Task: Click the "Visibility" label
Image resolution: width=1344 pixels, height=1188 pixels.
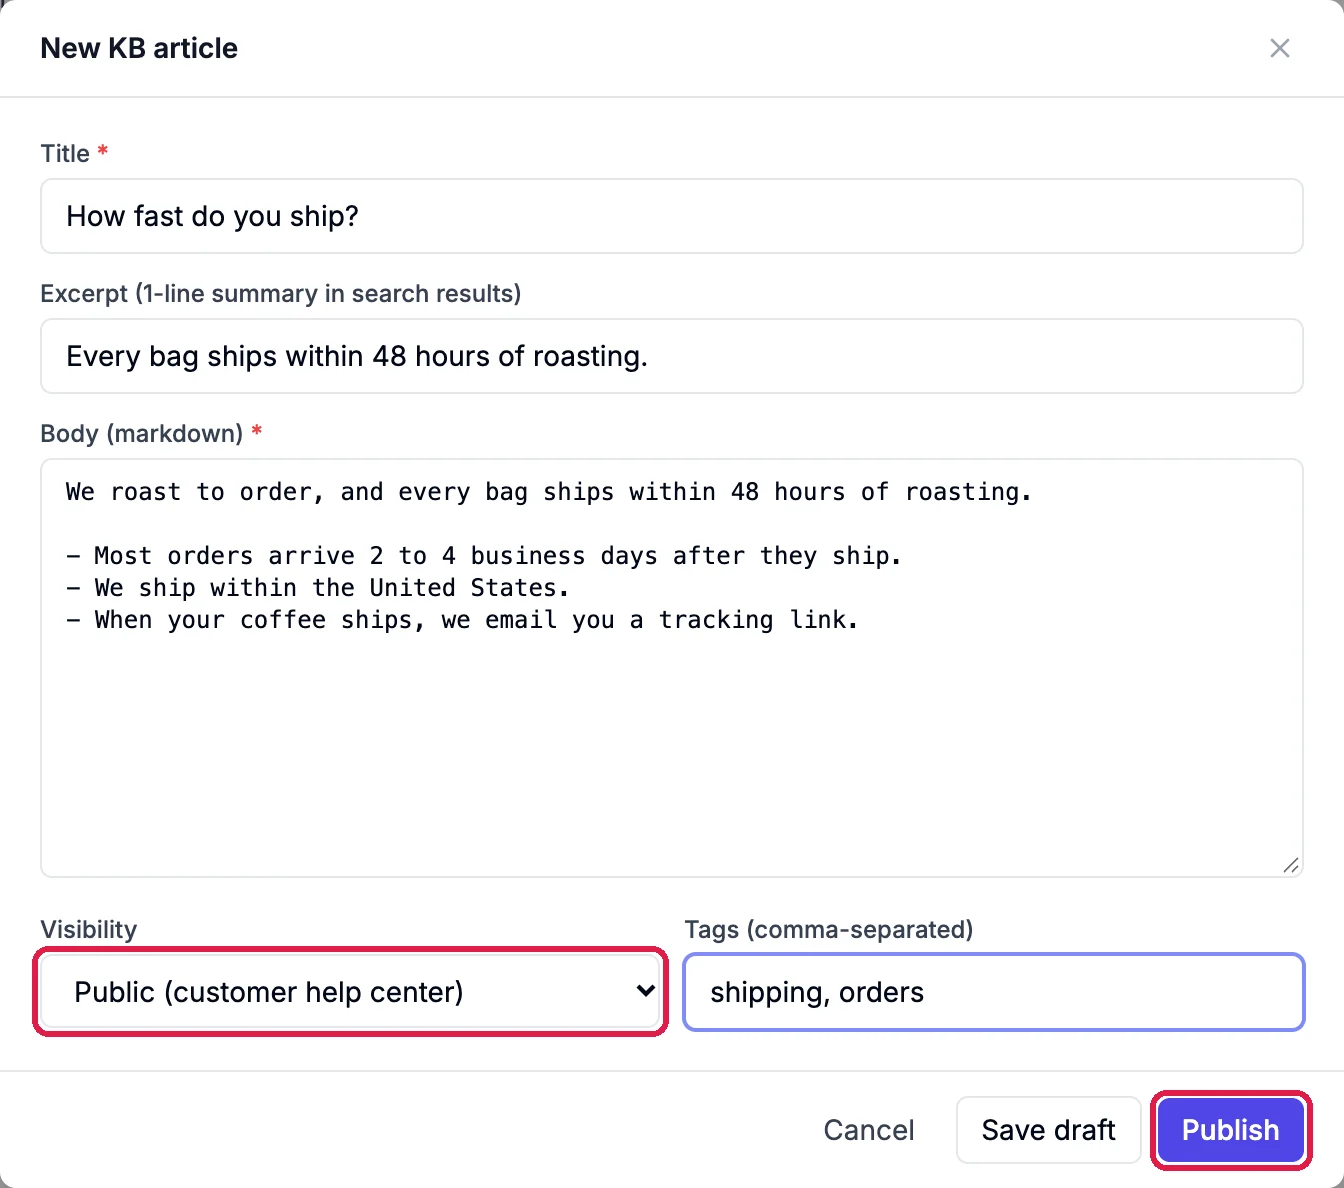Action: [89, 929]
